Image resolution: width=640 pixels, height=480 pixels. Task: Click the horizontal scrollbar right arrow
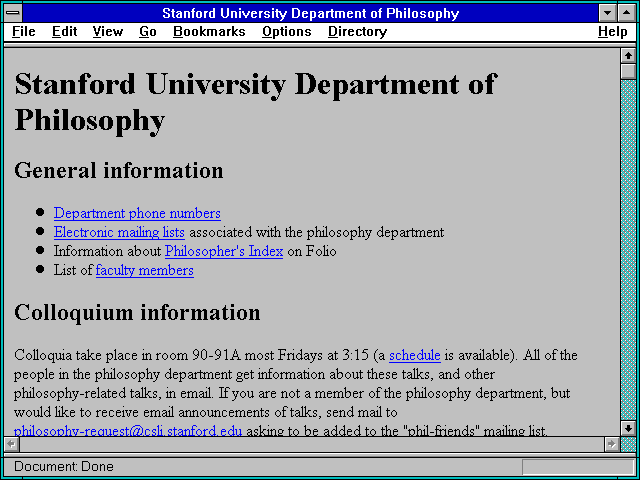click(x=612, y=444)
